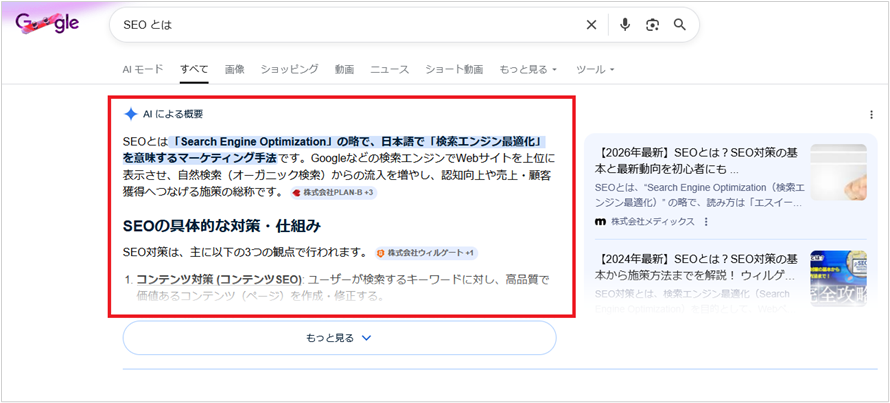Open the 画像 tab
Screen dimensions: 890x403
coord(234,69)
